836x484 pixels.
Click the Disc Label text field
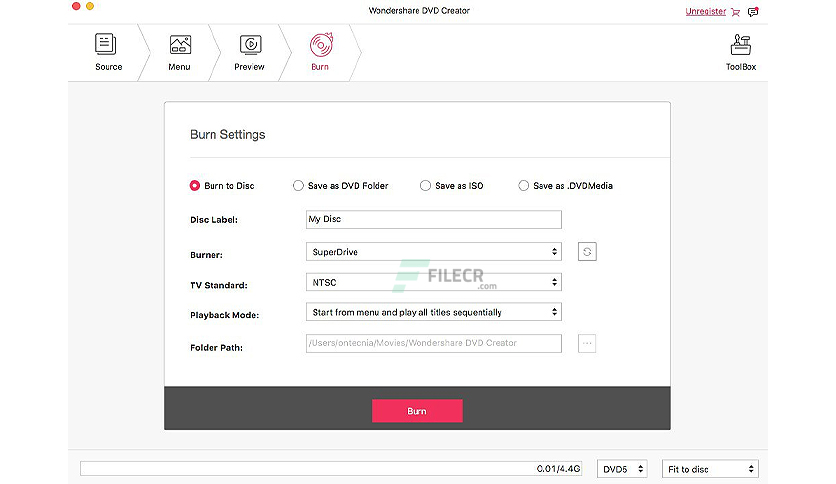(433, 219)
